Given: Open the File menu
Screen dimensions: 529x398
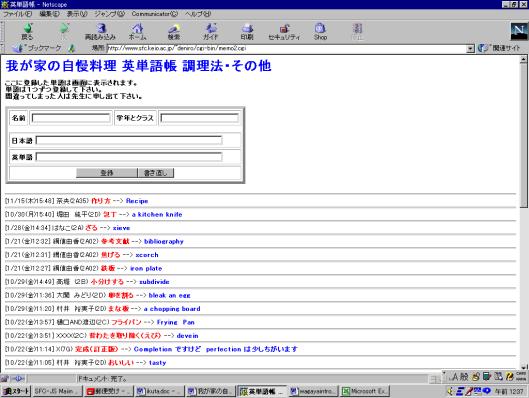Looking at the screenshot, I should [x=18, y=14].
